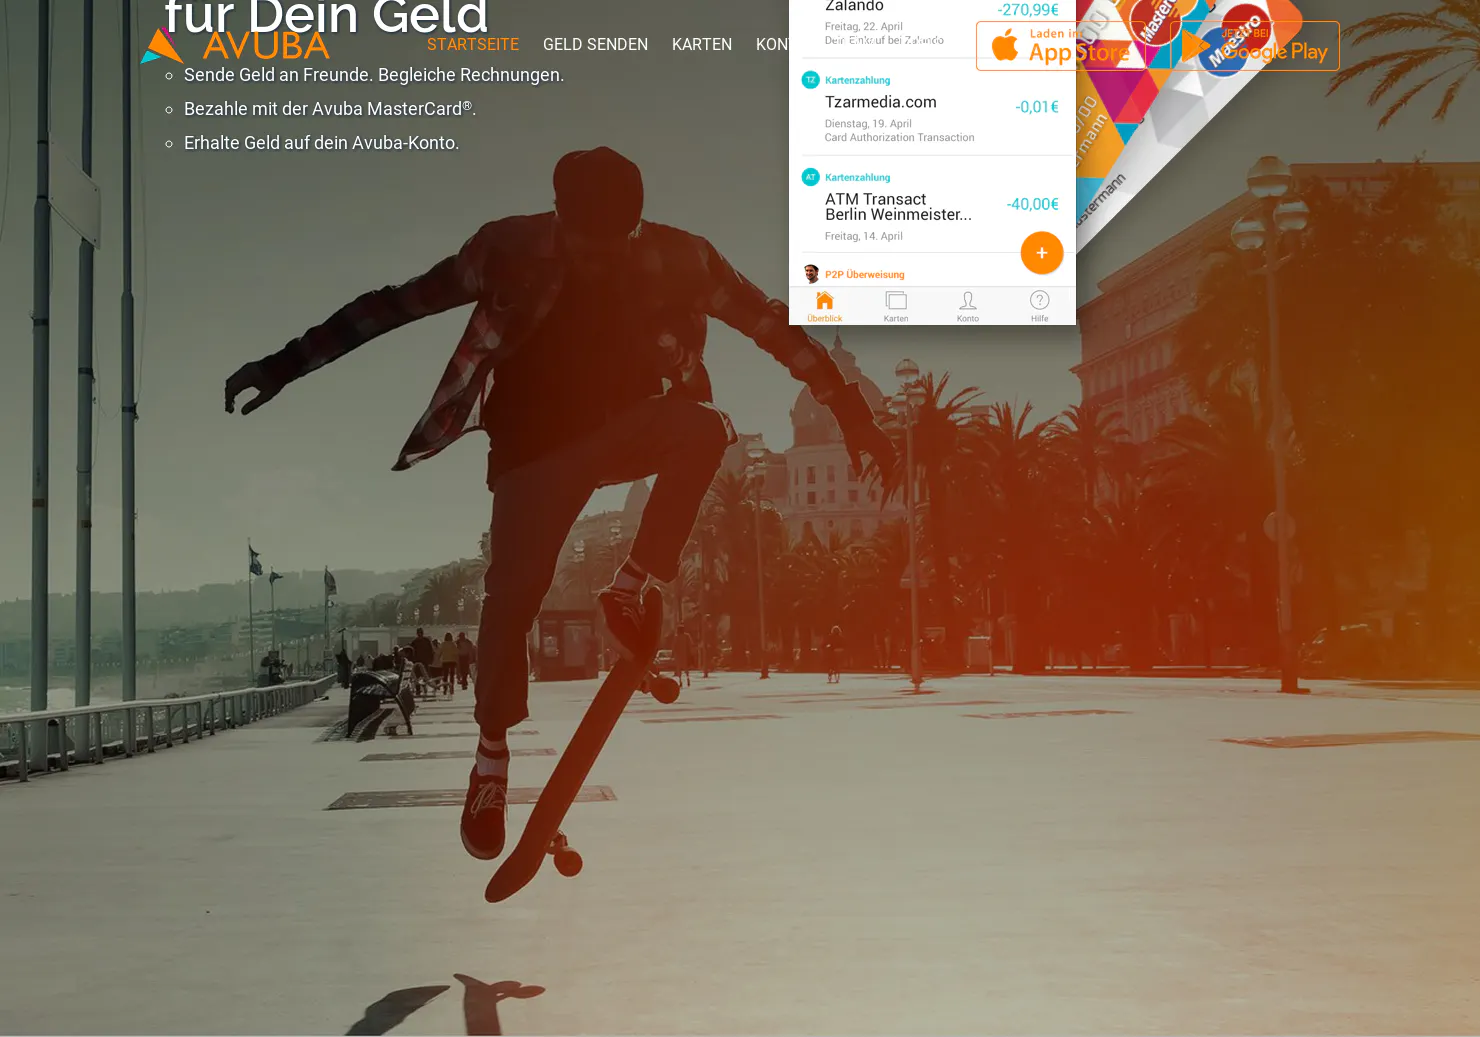Image resolution: width=1480 pixels, height=1037 pixels.
Task: Select the Tzarmedia.com transaction title
Action: [881, 102]
